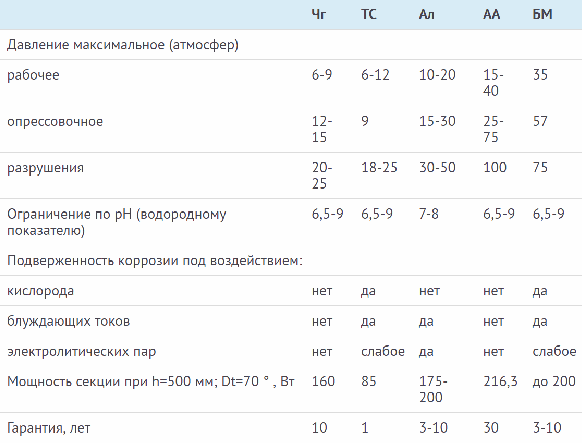Select the электролитических пар row label
The image size is (582, 443).
(x=82, y=352)
